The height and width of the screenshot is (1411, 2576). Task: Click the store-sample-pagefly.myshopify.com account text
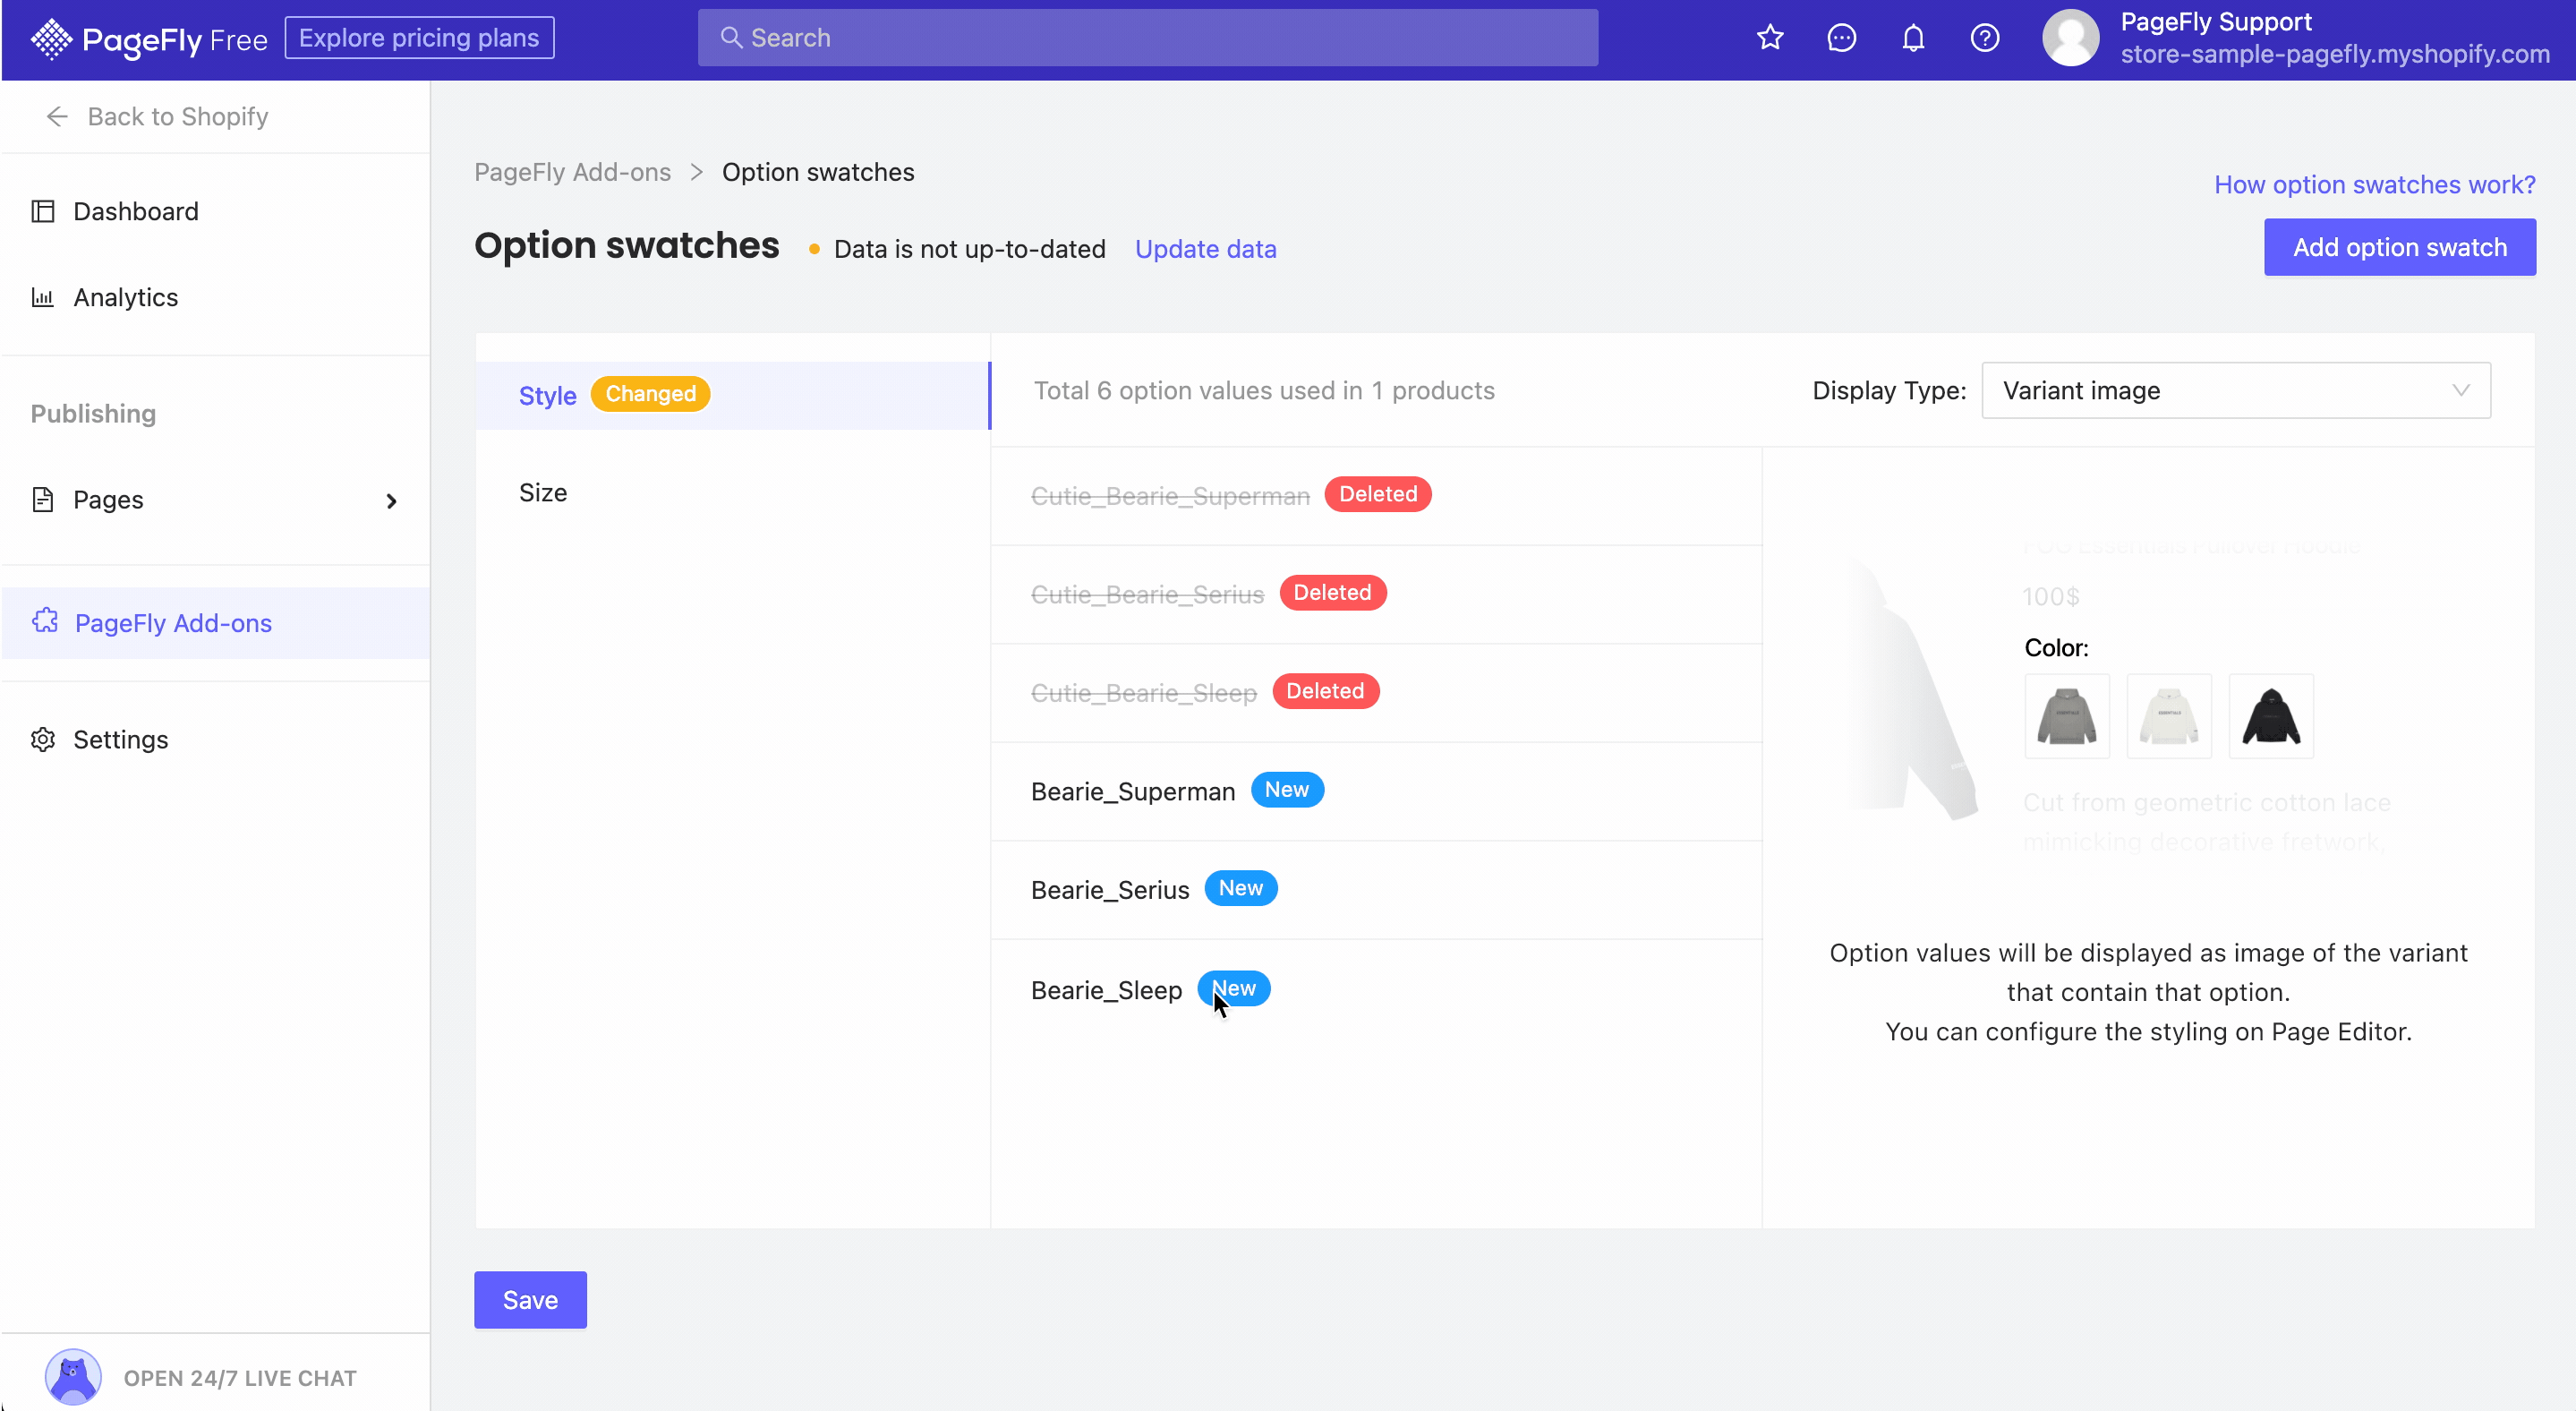[x=2335, y=54]
